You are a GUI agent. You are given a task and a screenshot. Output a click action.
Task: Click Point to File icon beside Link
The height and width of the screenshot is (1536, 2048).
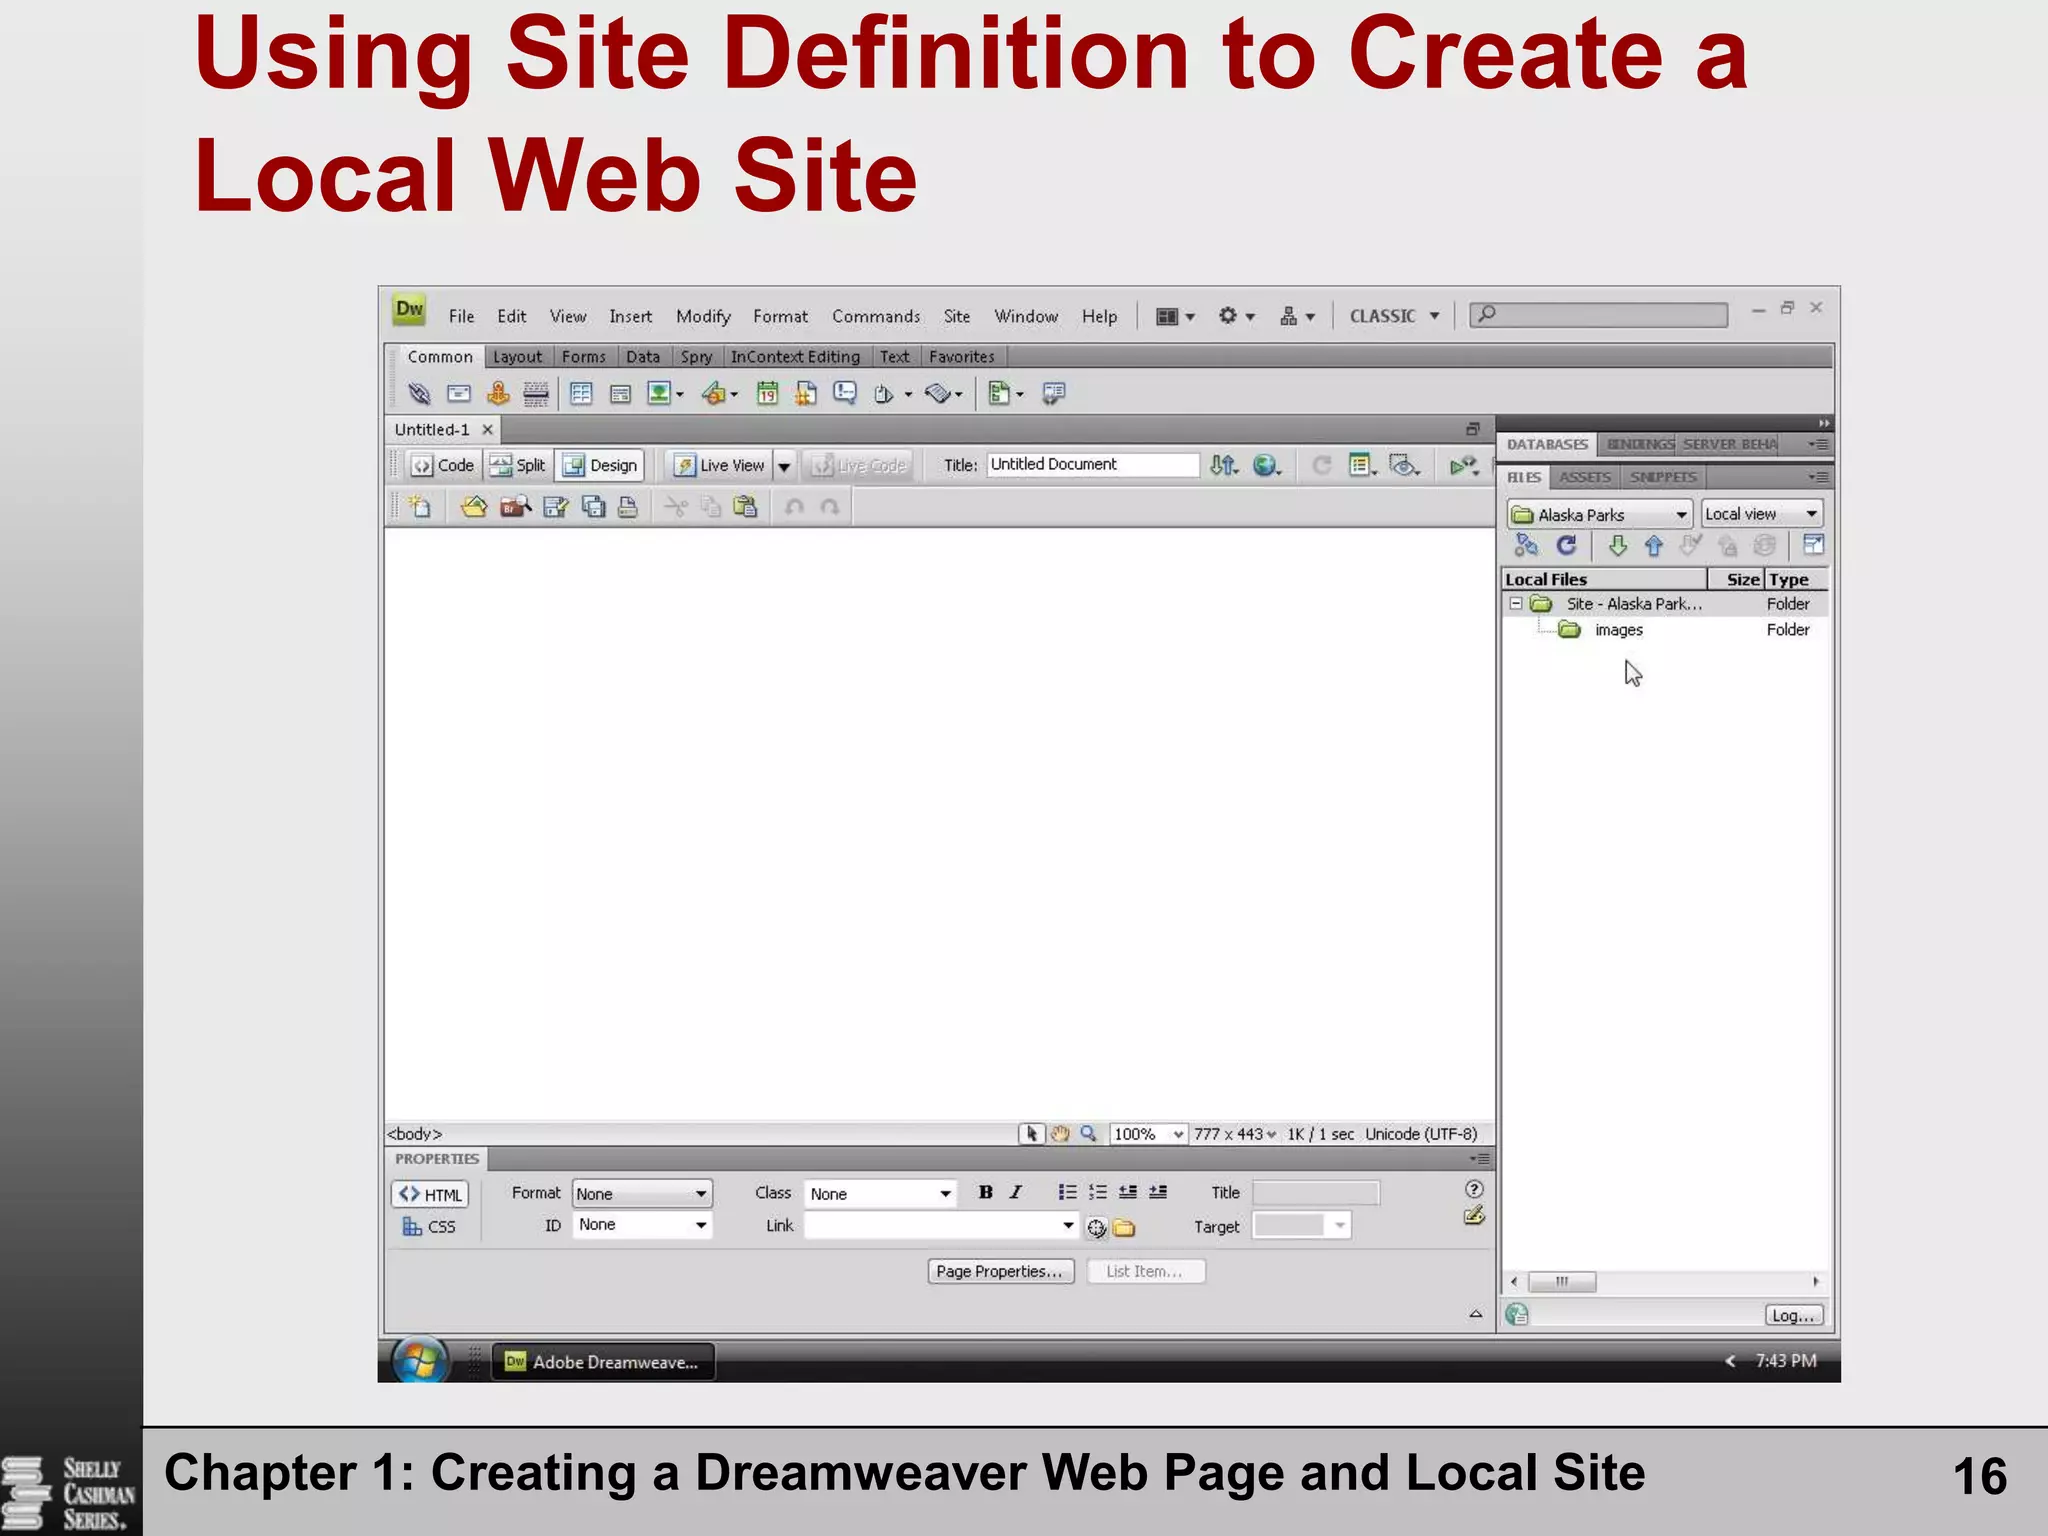click(1097, 1228)
